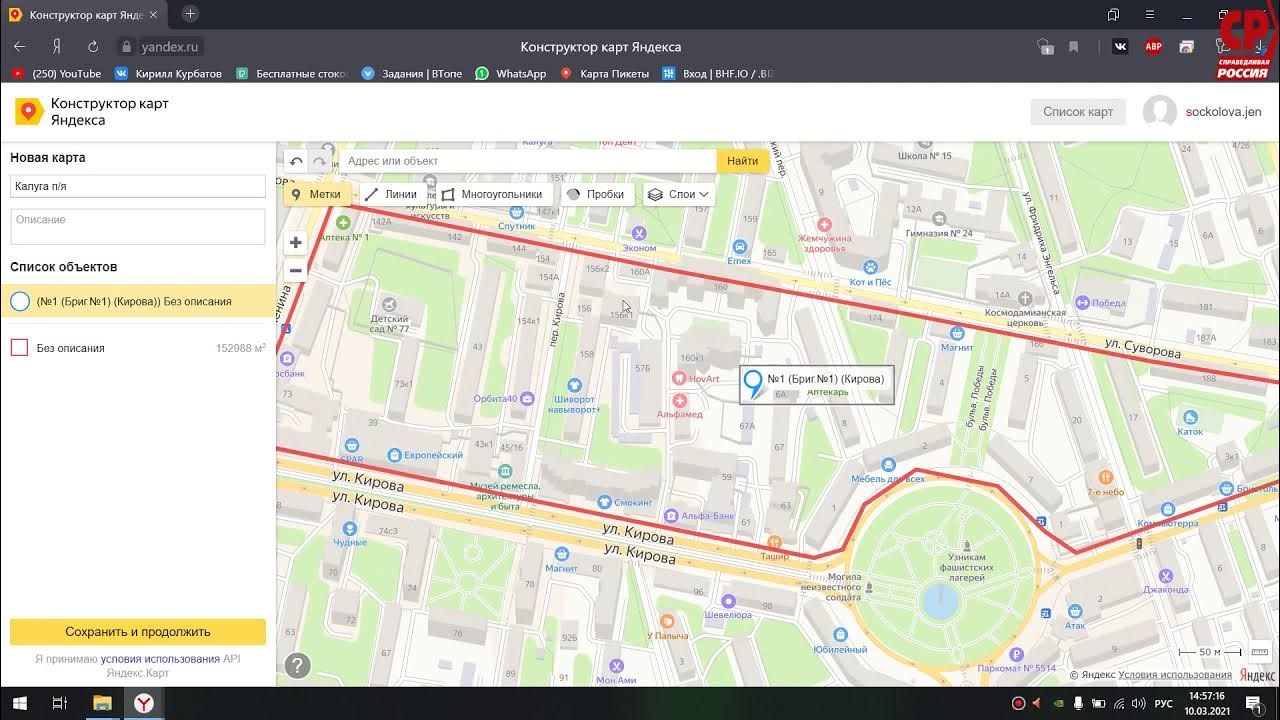Screen dimensions: 1280x720
Task: Click the sockolova.jen username
Action: tap(1223, 112)
